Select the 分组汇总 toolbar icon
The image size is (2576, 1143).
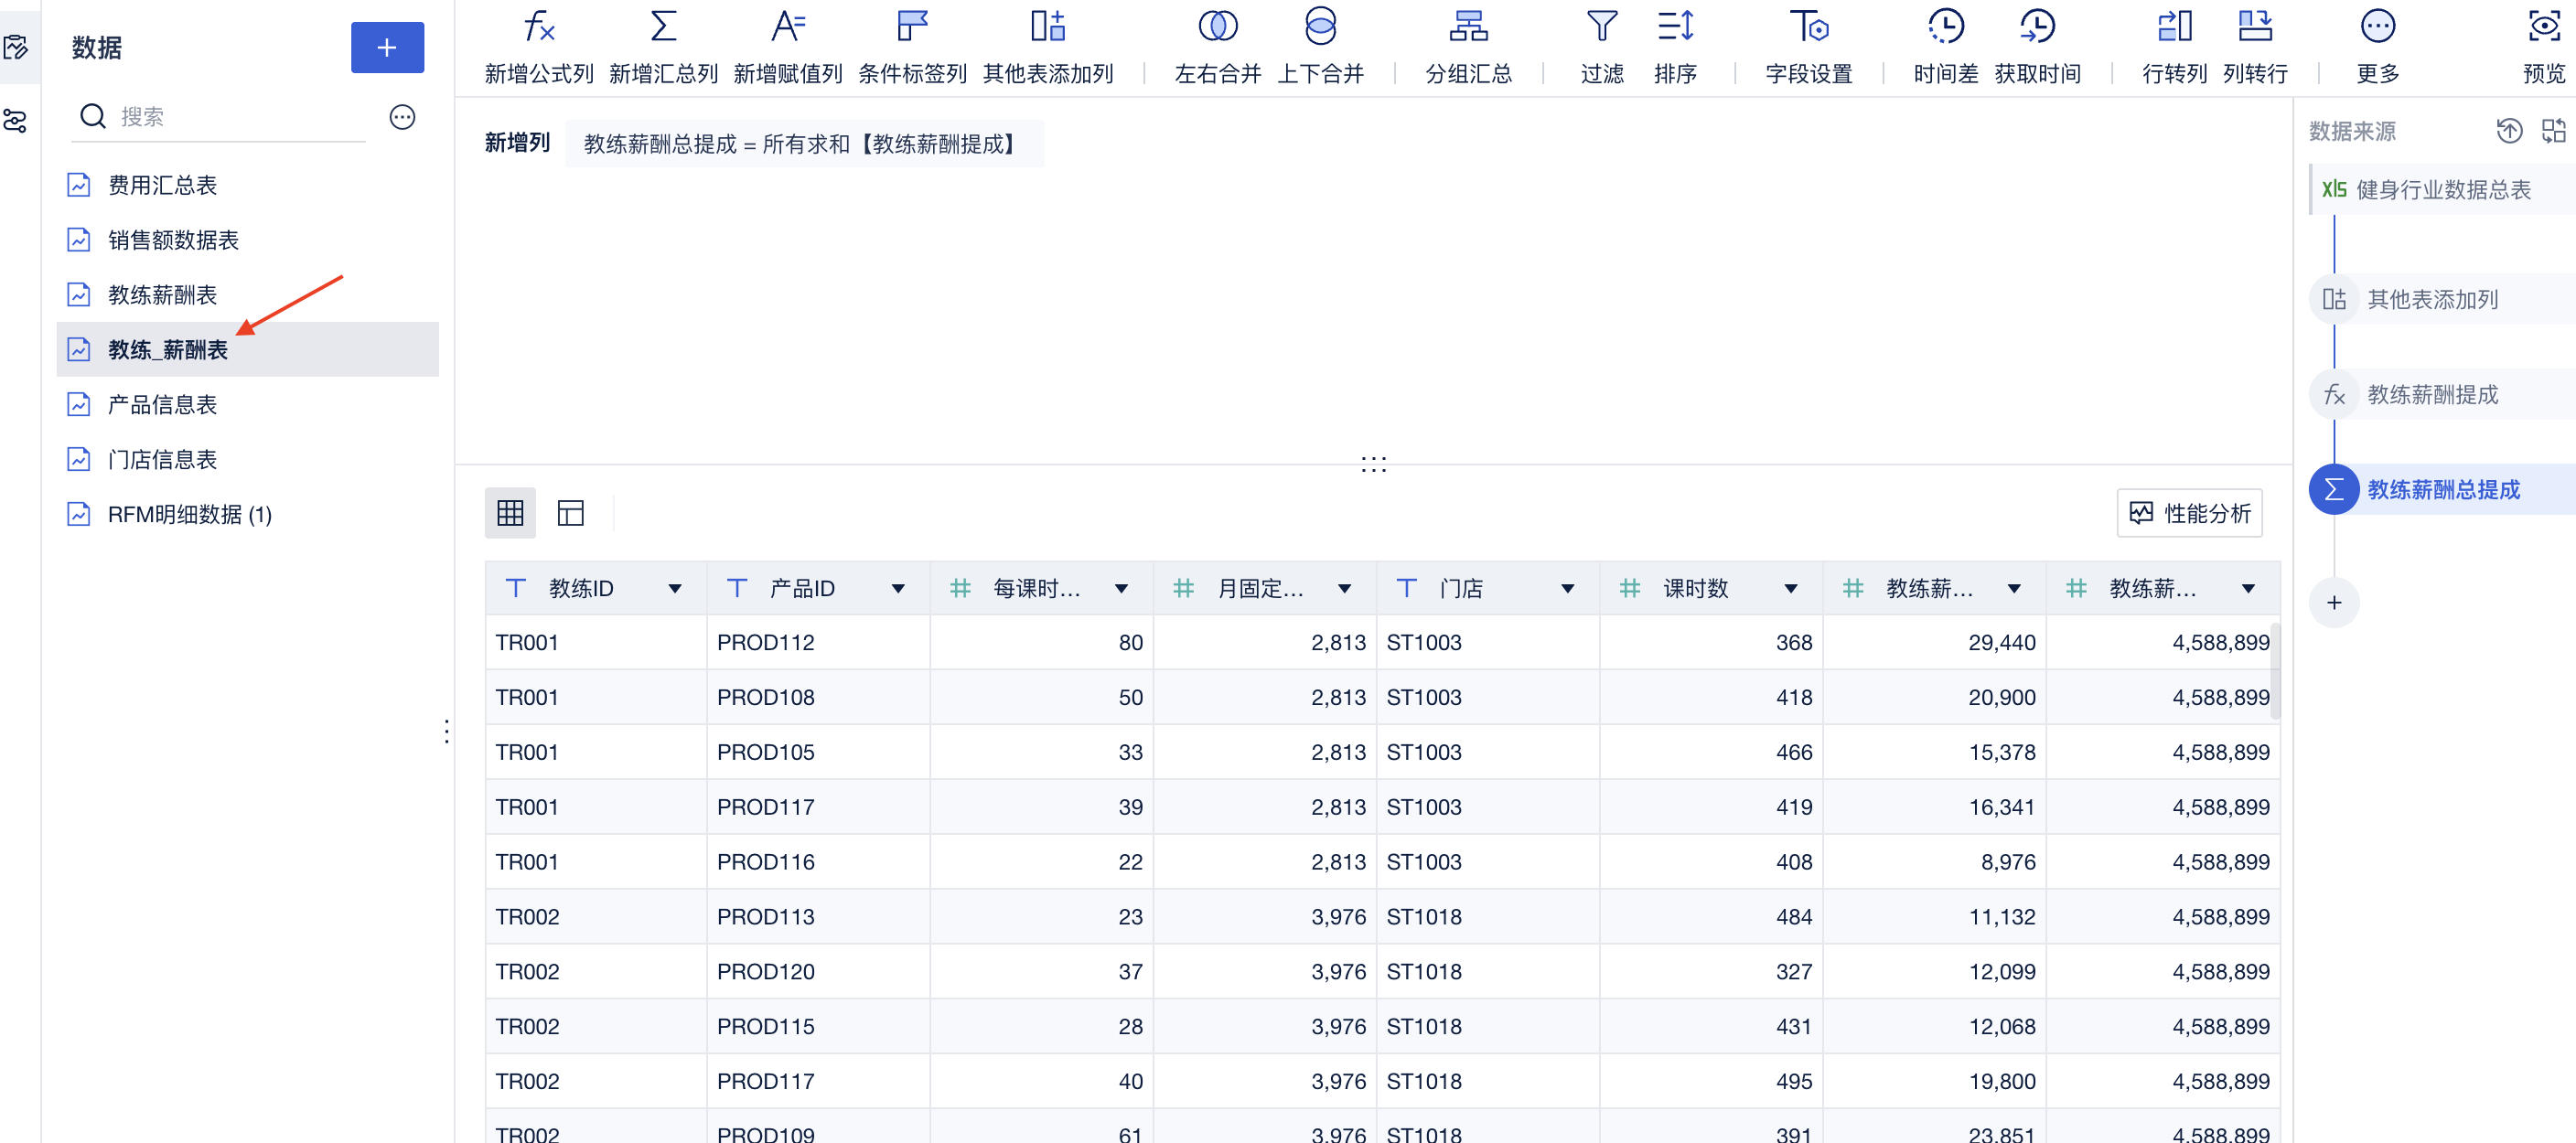click(x=1468, y=27)
